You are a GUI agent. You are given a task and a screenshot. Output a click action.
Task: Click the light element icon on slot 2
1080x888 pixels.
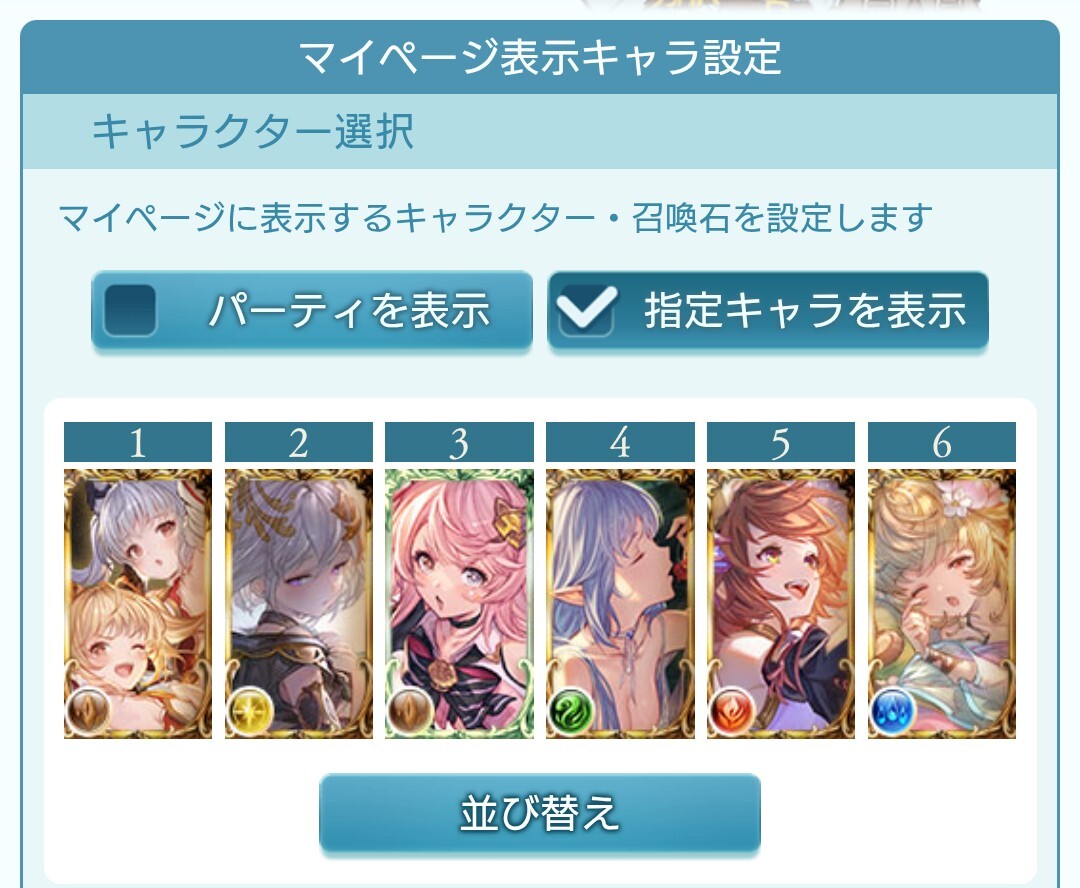(x=249, y=710)
